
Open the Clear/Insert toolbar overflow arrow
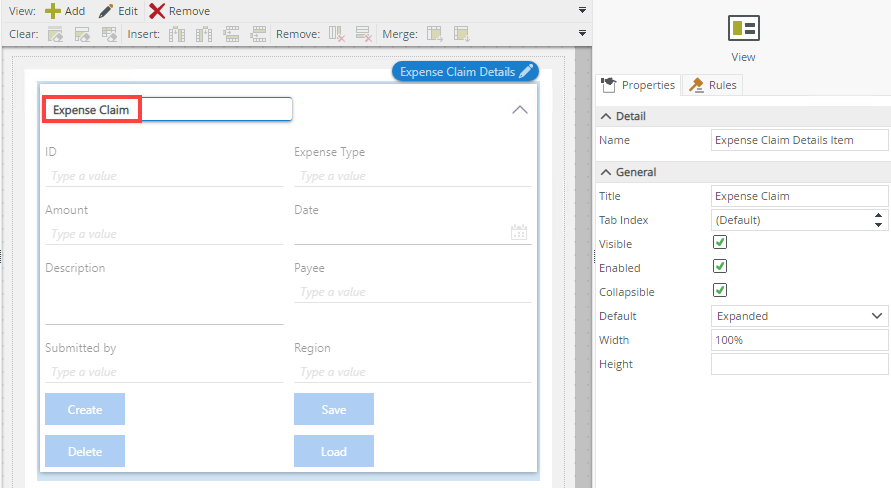coord(582,33)
